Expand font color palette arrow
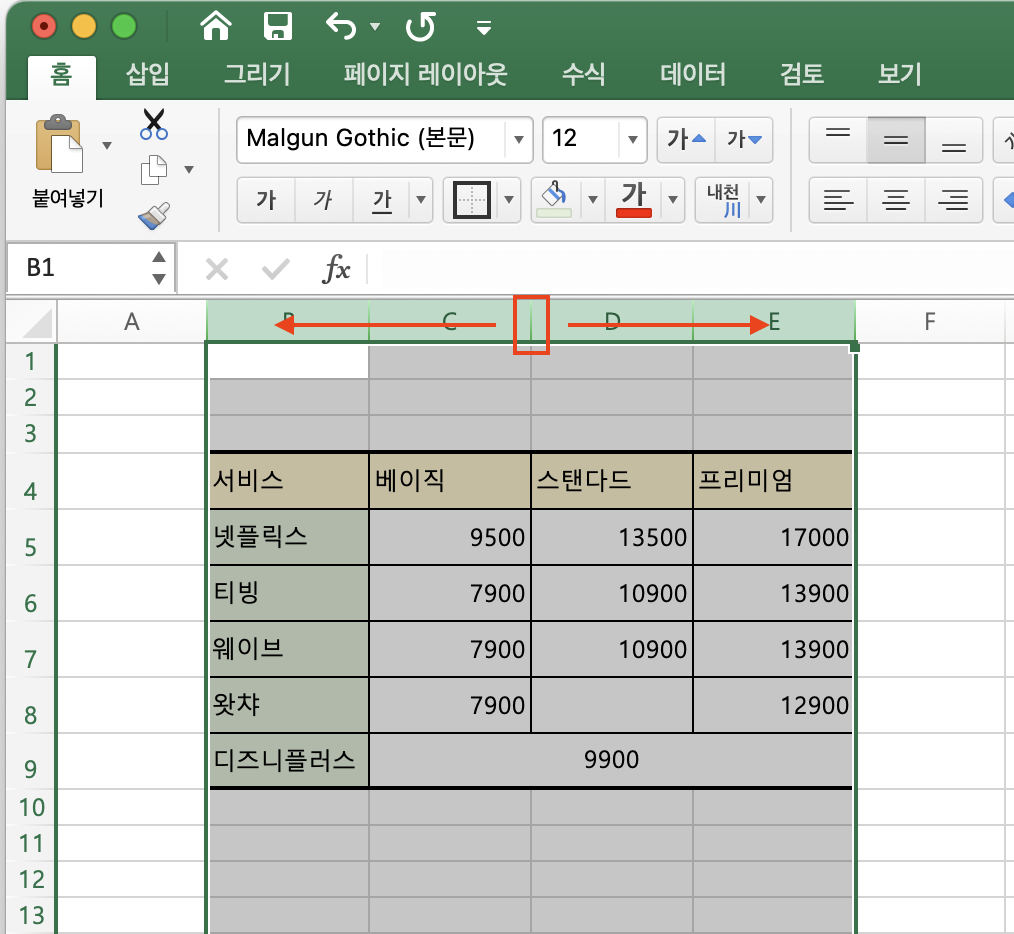1014x934 pixels. tap(673, 200)
